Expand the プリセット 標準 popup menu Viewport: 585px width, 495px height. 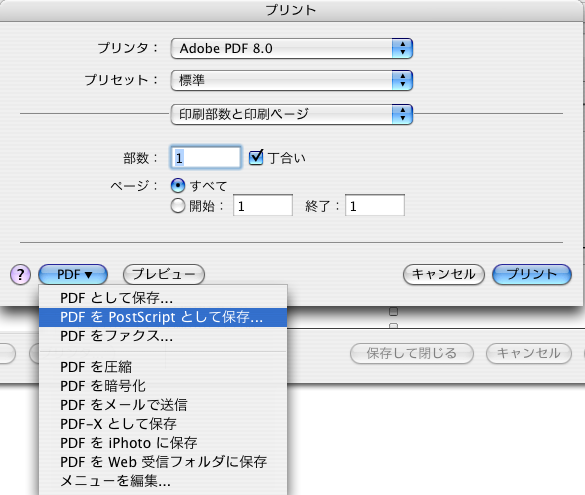pyautogui.click(x=291, y=80)
